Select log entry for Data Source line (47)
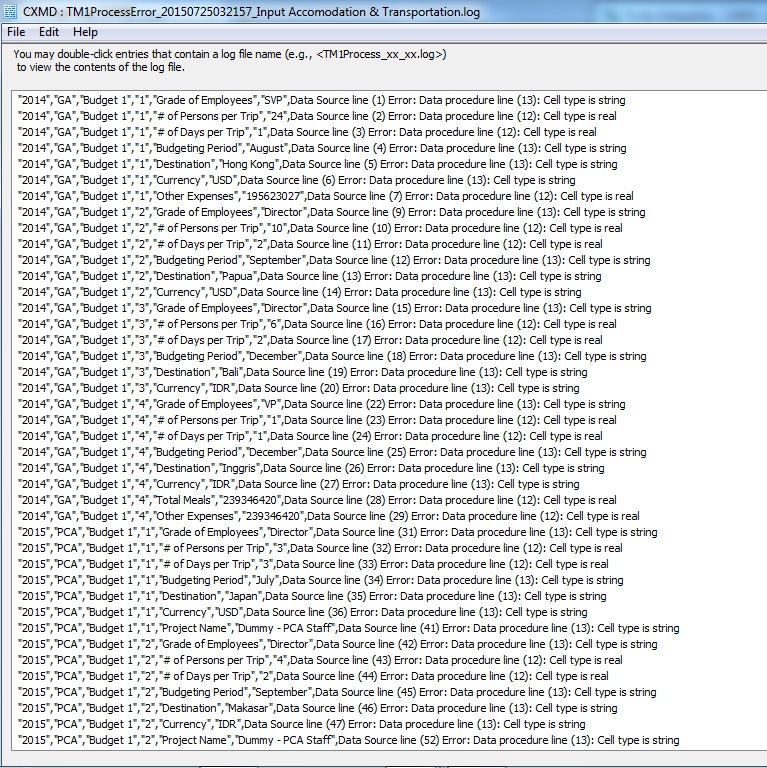Screen dimensions: 767x768 (x=302, y=724)
